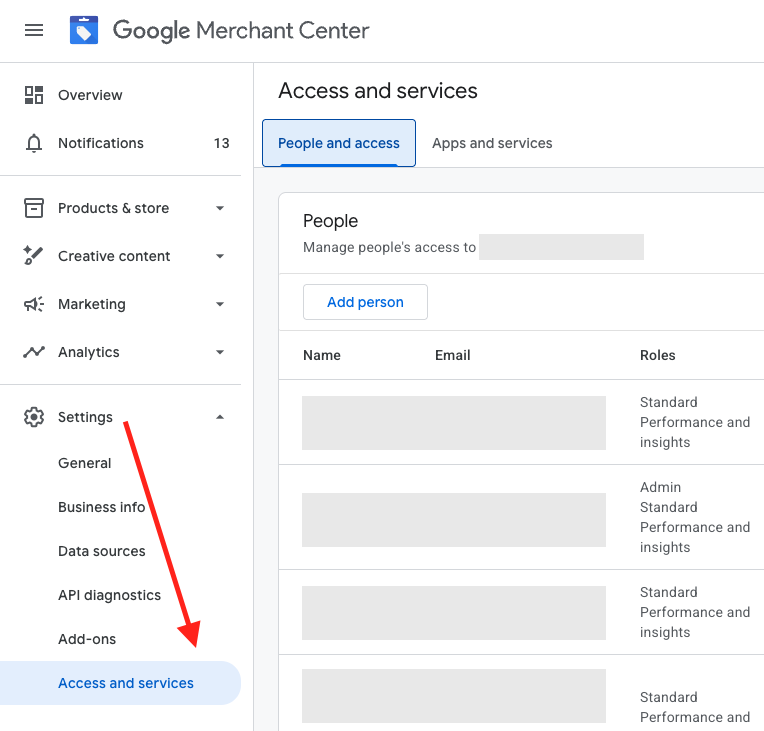This screenshot has height=731, width=764.
Task: Click the Notifications bell icon
Action: (34, 143)
